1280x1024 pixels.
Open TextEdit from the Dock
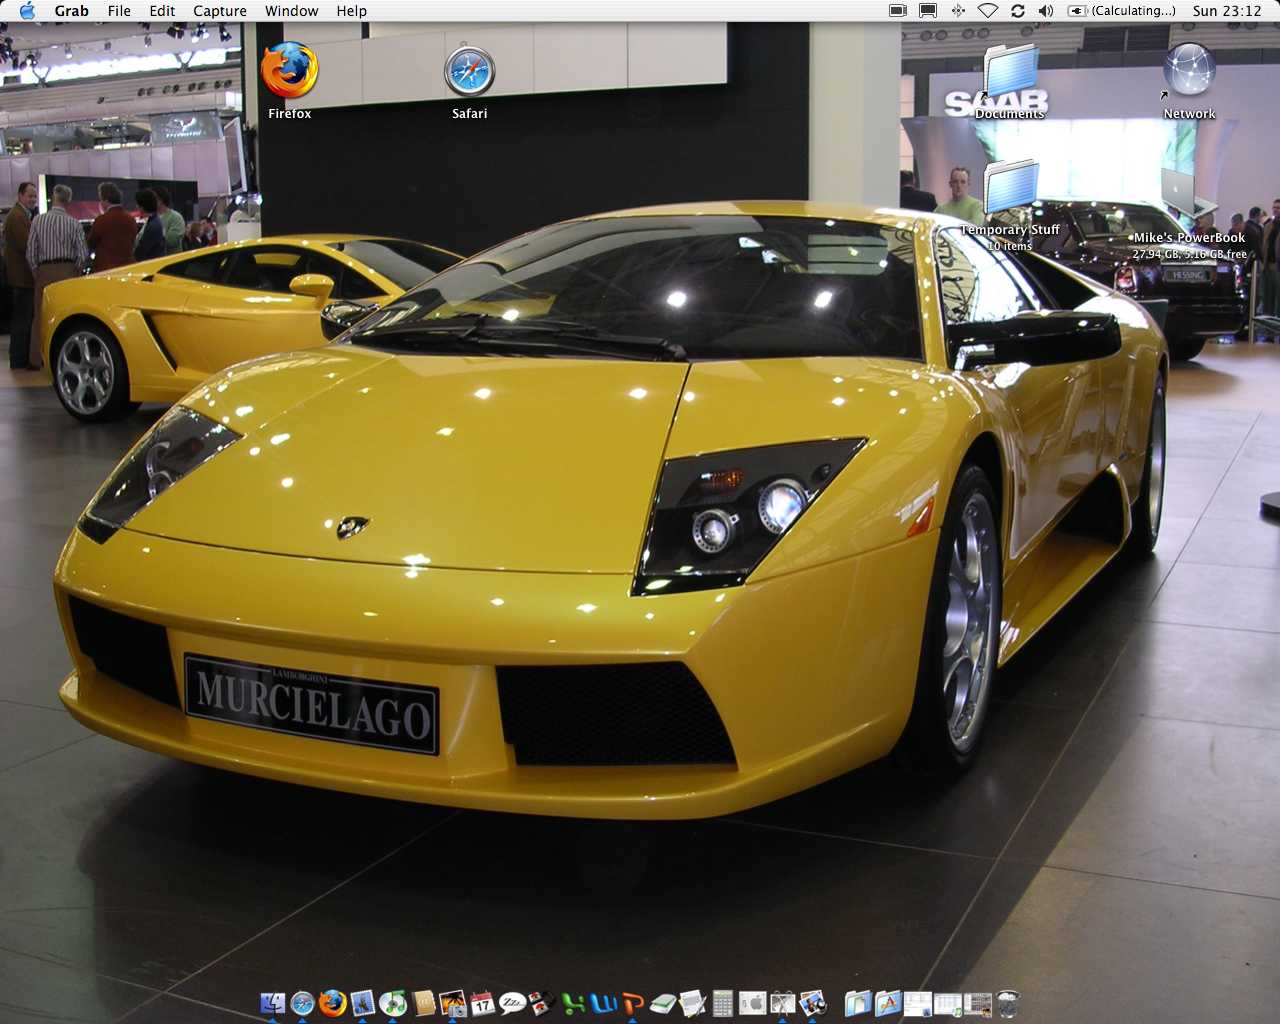click(x=693, y=1003)
